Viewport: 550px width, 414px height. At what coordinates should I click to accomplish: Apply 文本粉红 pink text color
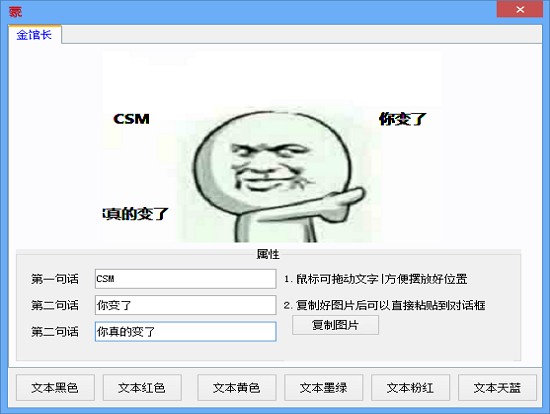410,387
